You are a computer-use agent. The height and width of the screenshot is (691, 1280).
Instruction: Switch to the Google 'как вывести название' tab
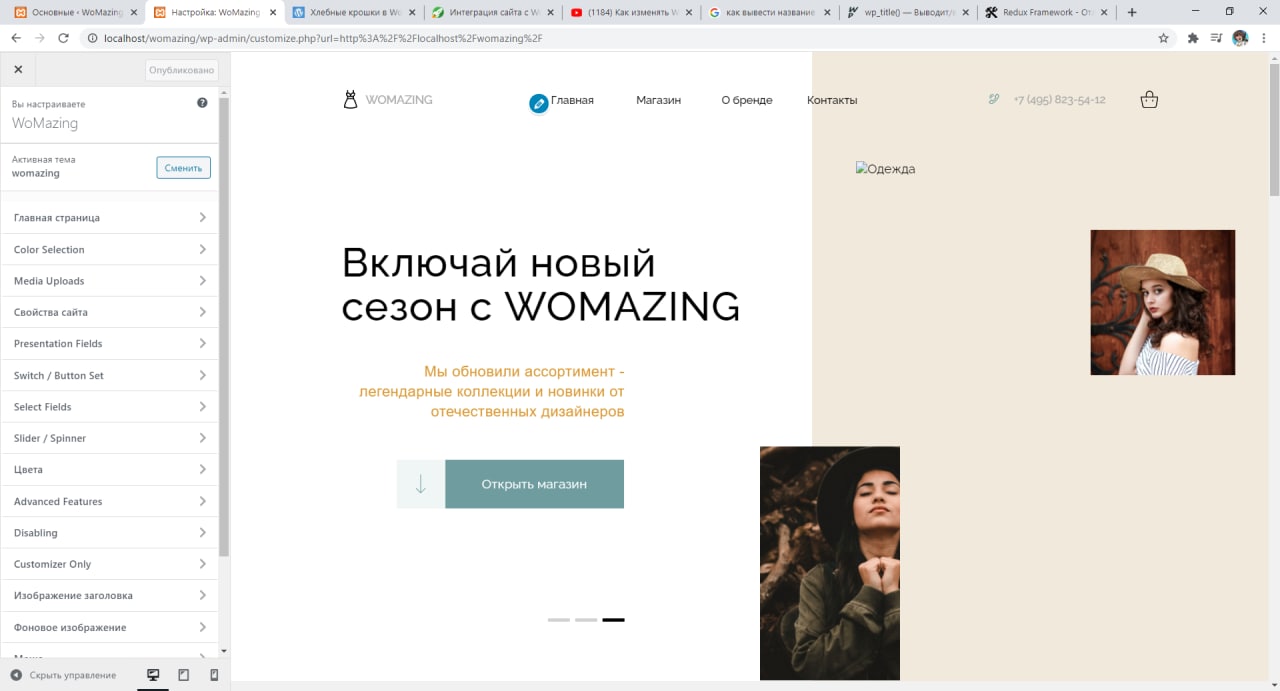(x=768, y=13)
